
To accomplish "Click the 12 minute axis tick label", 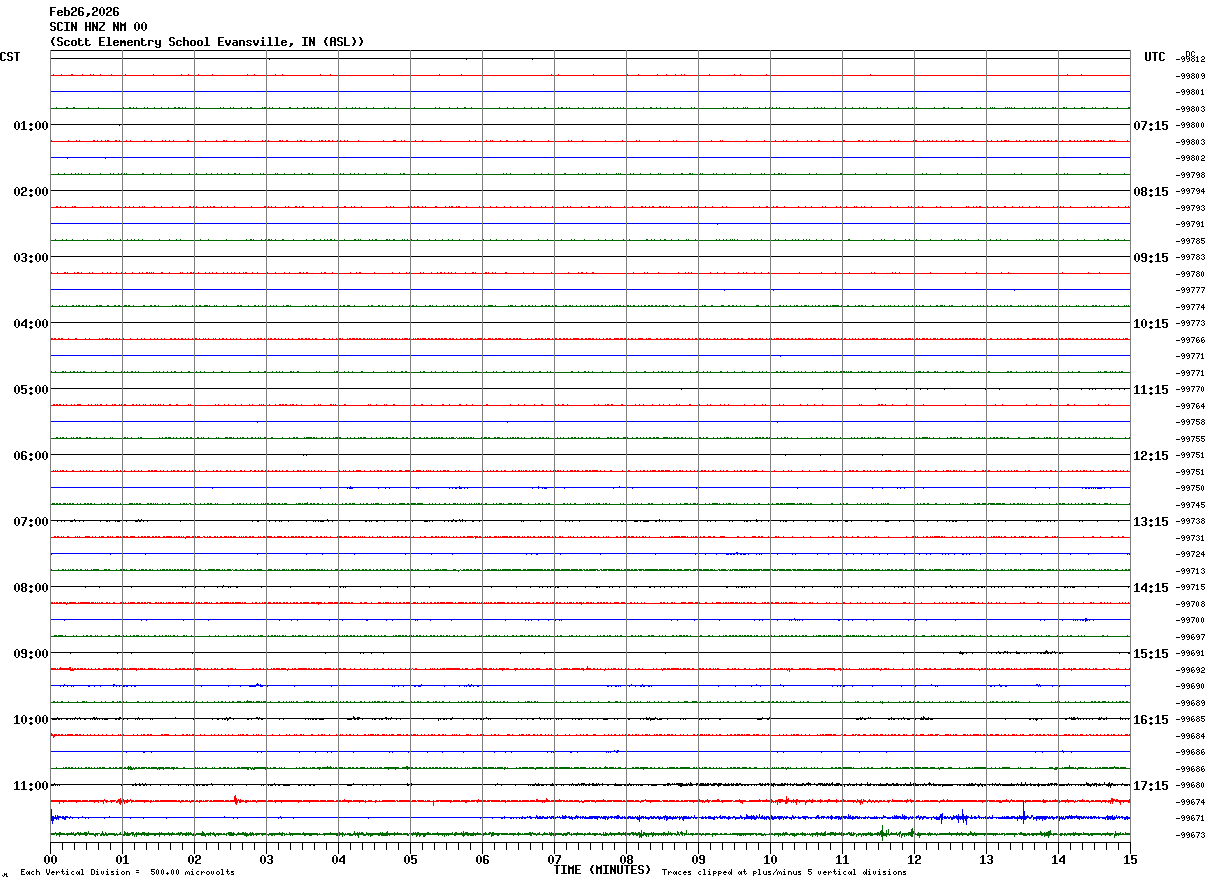I will [914, 859].
